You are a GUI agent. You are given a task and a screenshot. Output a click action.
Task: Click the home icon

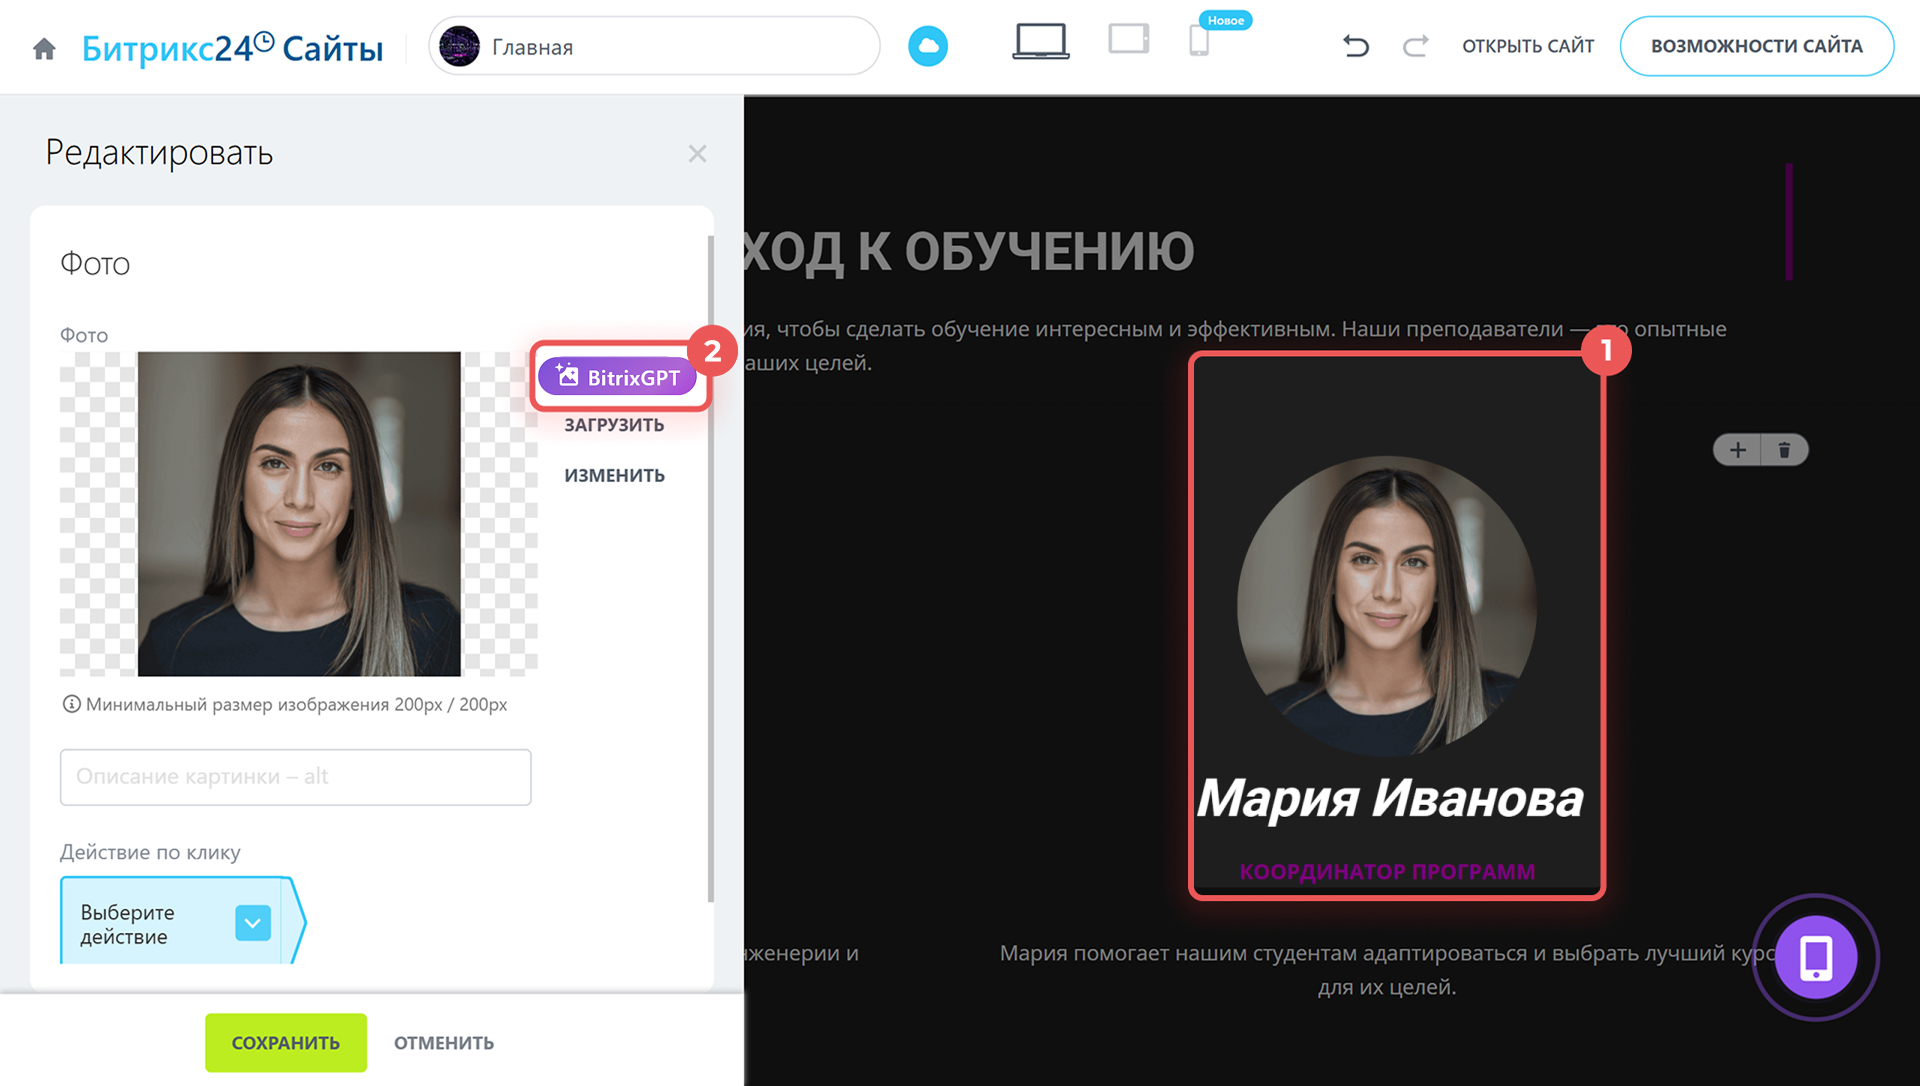44,48
